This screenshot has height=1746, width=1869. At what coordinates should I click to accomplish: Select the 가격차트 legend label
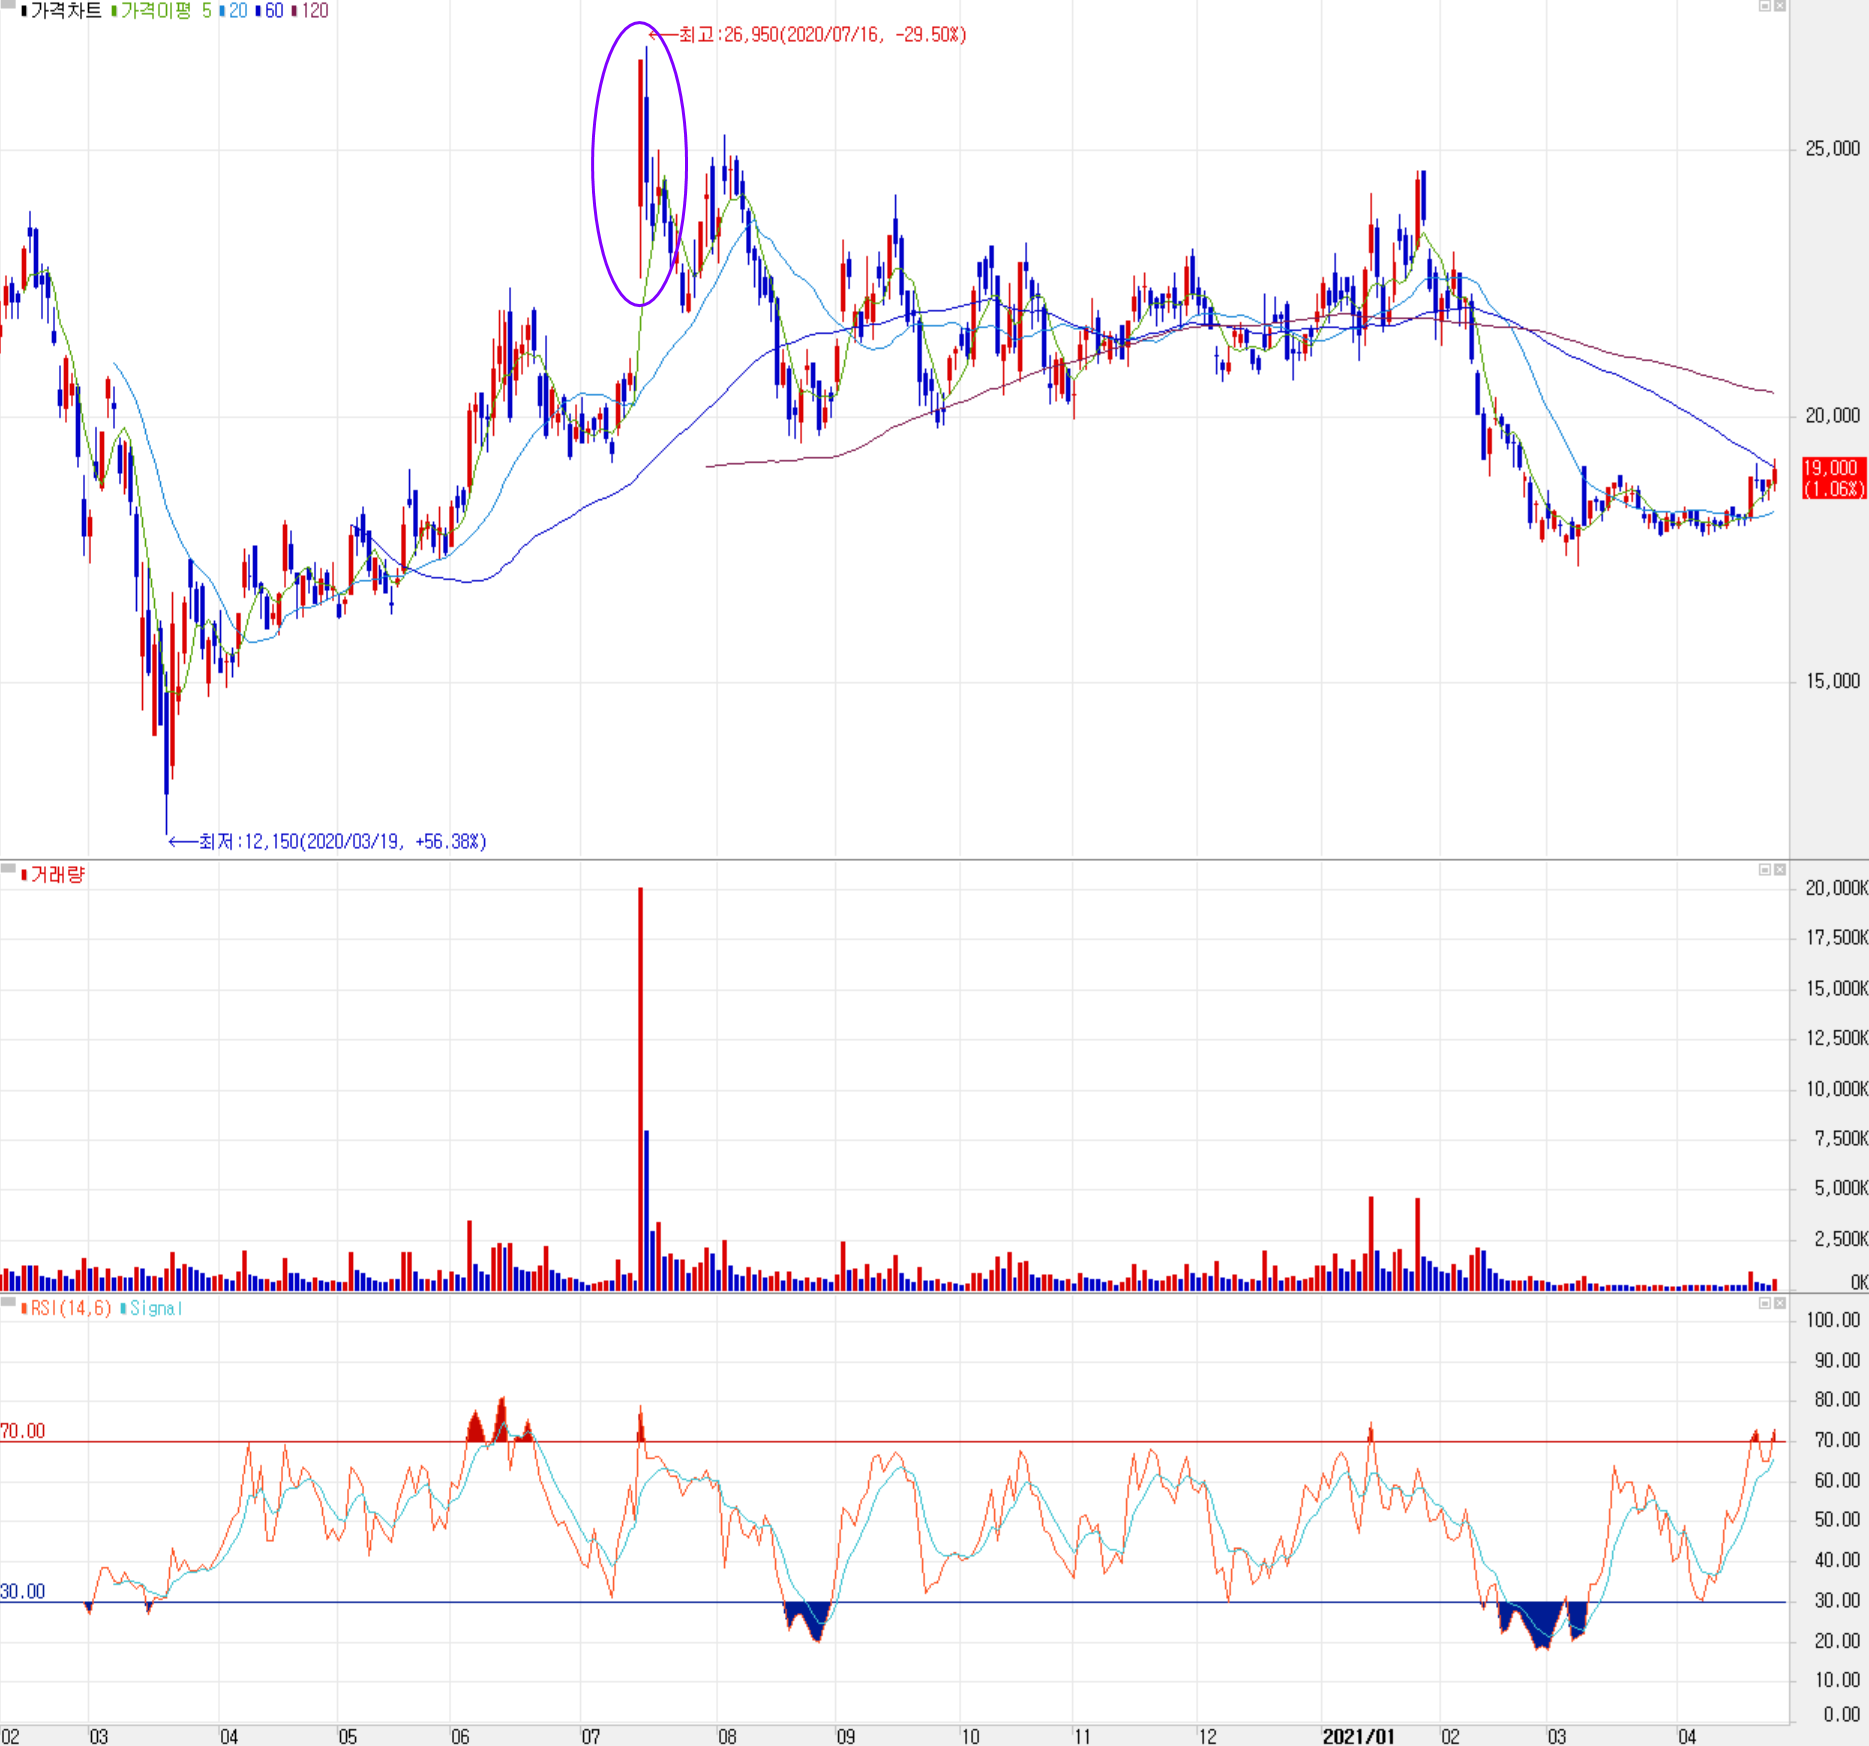[x=66, y=11]
